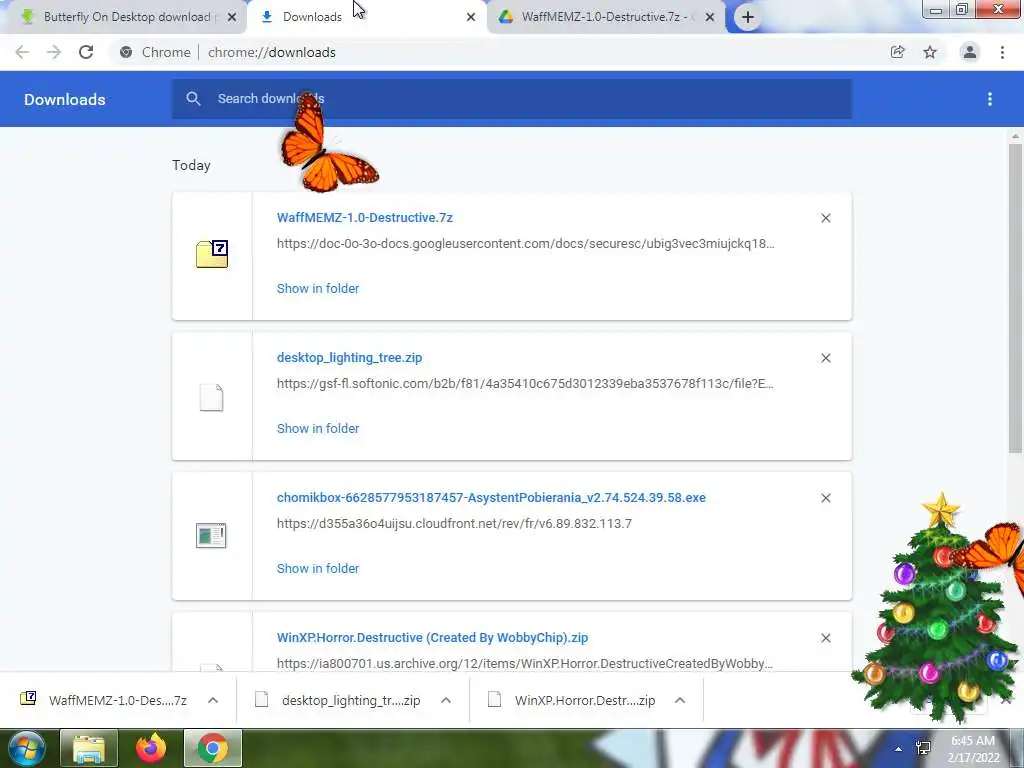Switch to the Butterfly On Desktop download tab
This screenshot has height=768, width=1024.
[x=128, y=17]
